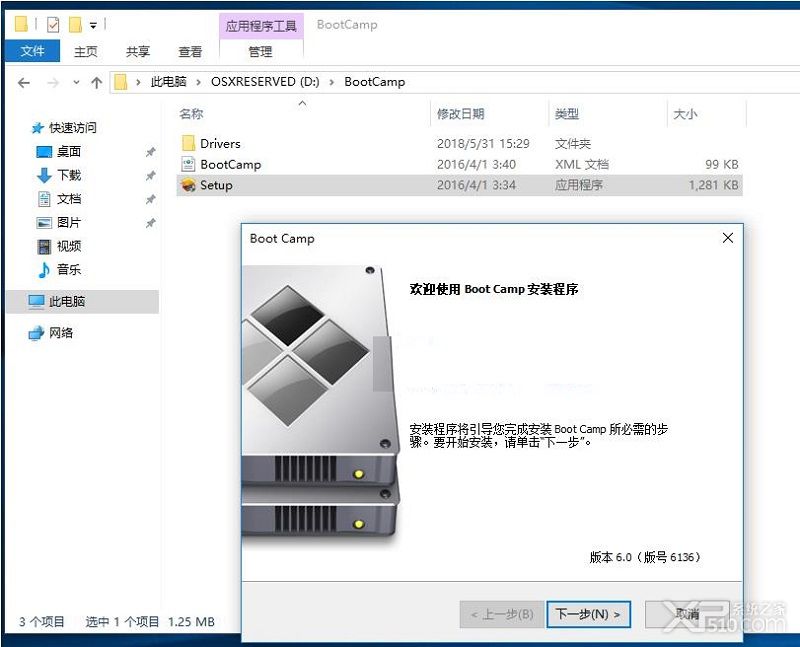Click the folder icon in quick access toolbar
This screenshot has width=800, height=647.
21,24
